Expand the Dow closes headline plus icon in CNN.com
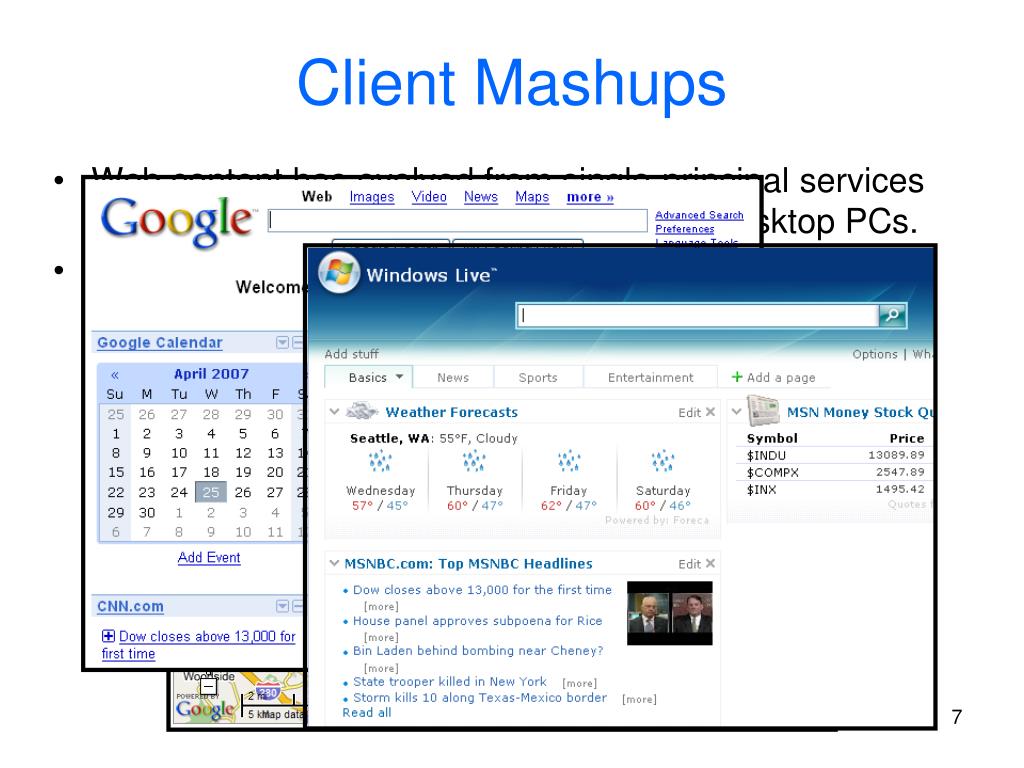Image resolution: width=1024 pixels, height=768 pixels. [108, 636]
